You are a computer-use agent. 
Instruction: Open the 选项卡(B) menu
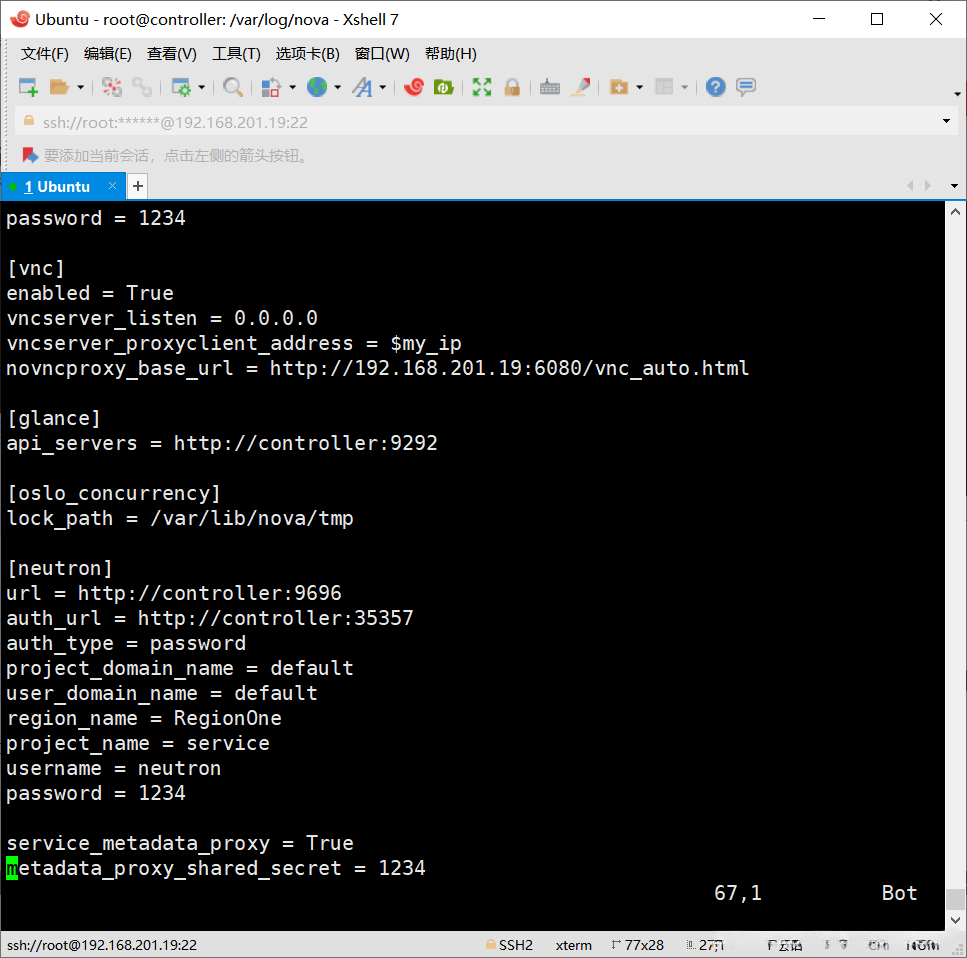[307, 54]
